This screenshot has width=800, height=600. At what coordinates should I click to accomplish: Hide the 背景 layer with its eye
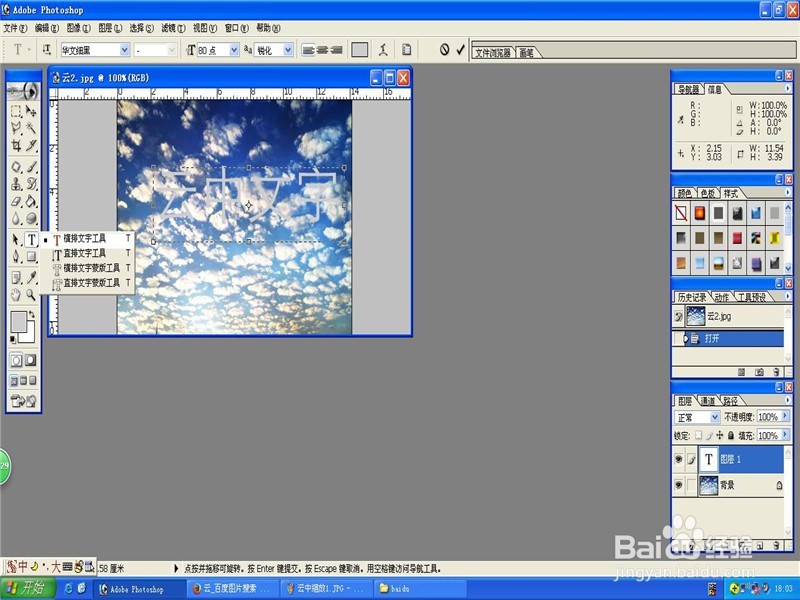(x=679, y=485)
